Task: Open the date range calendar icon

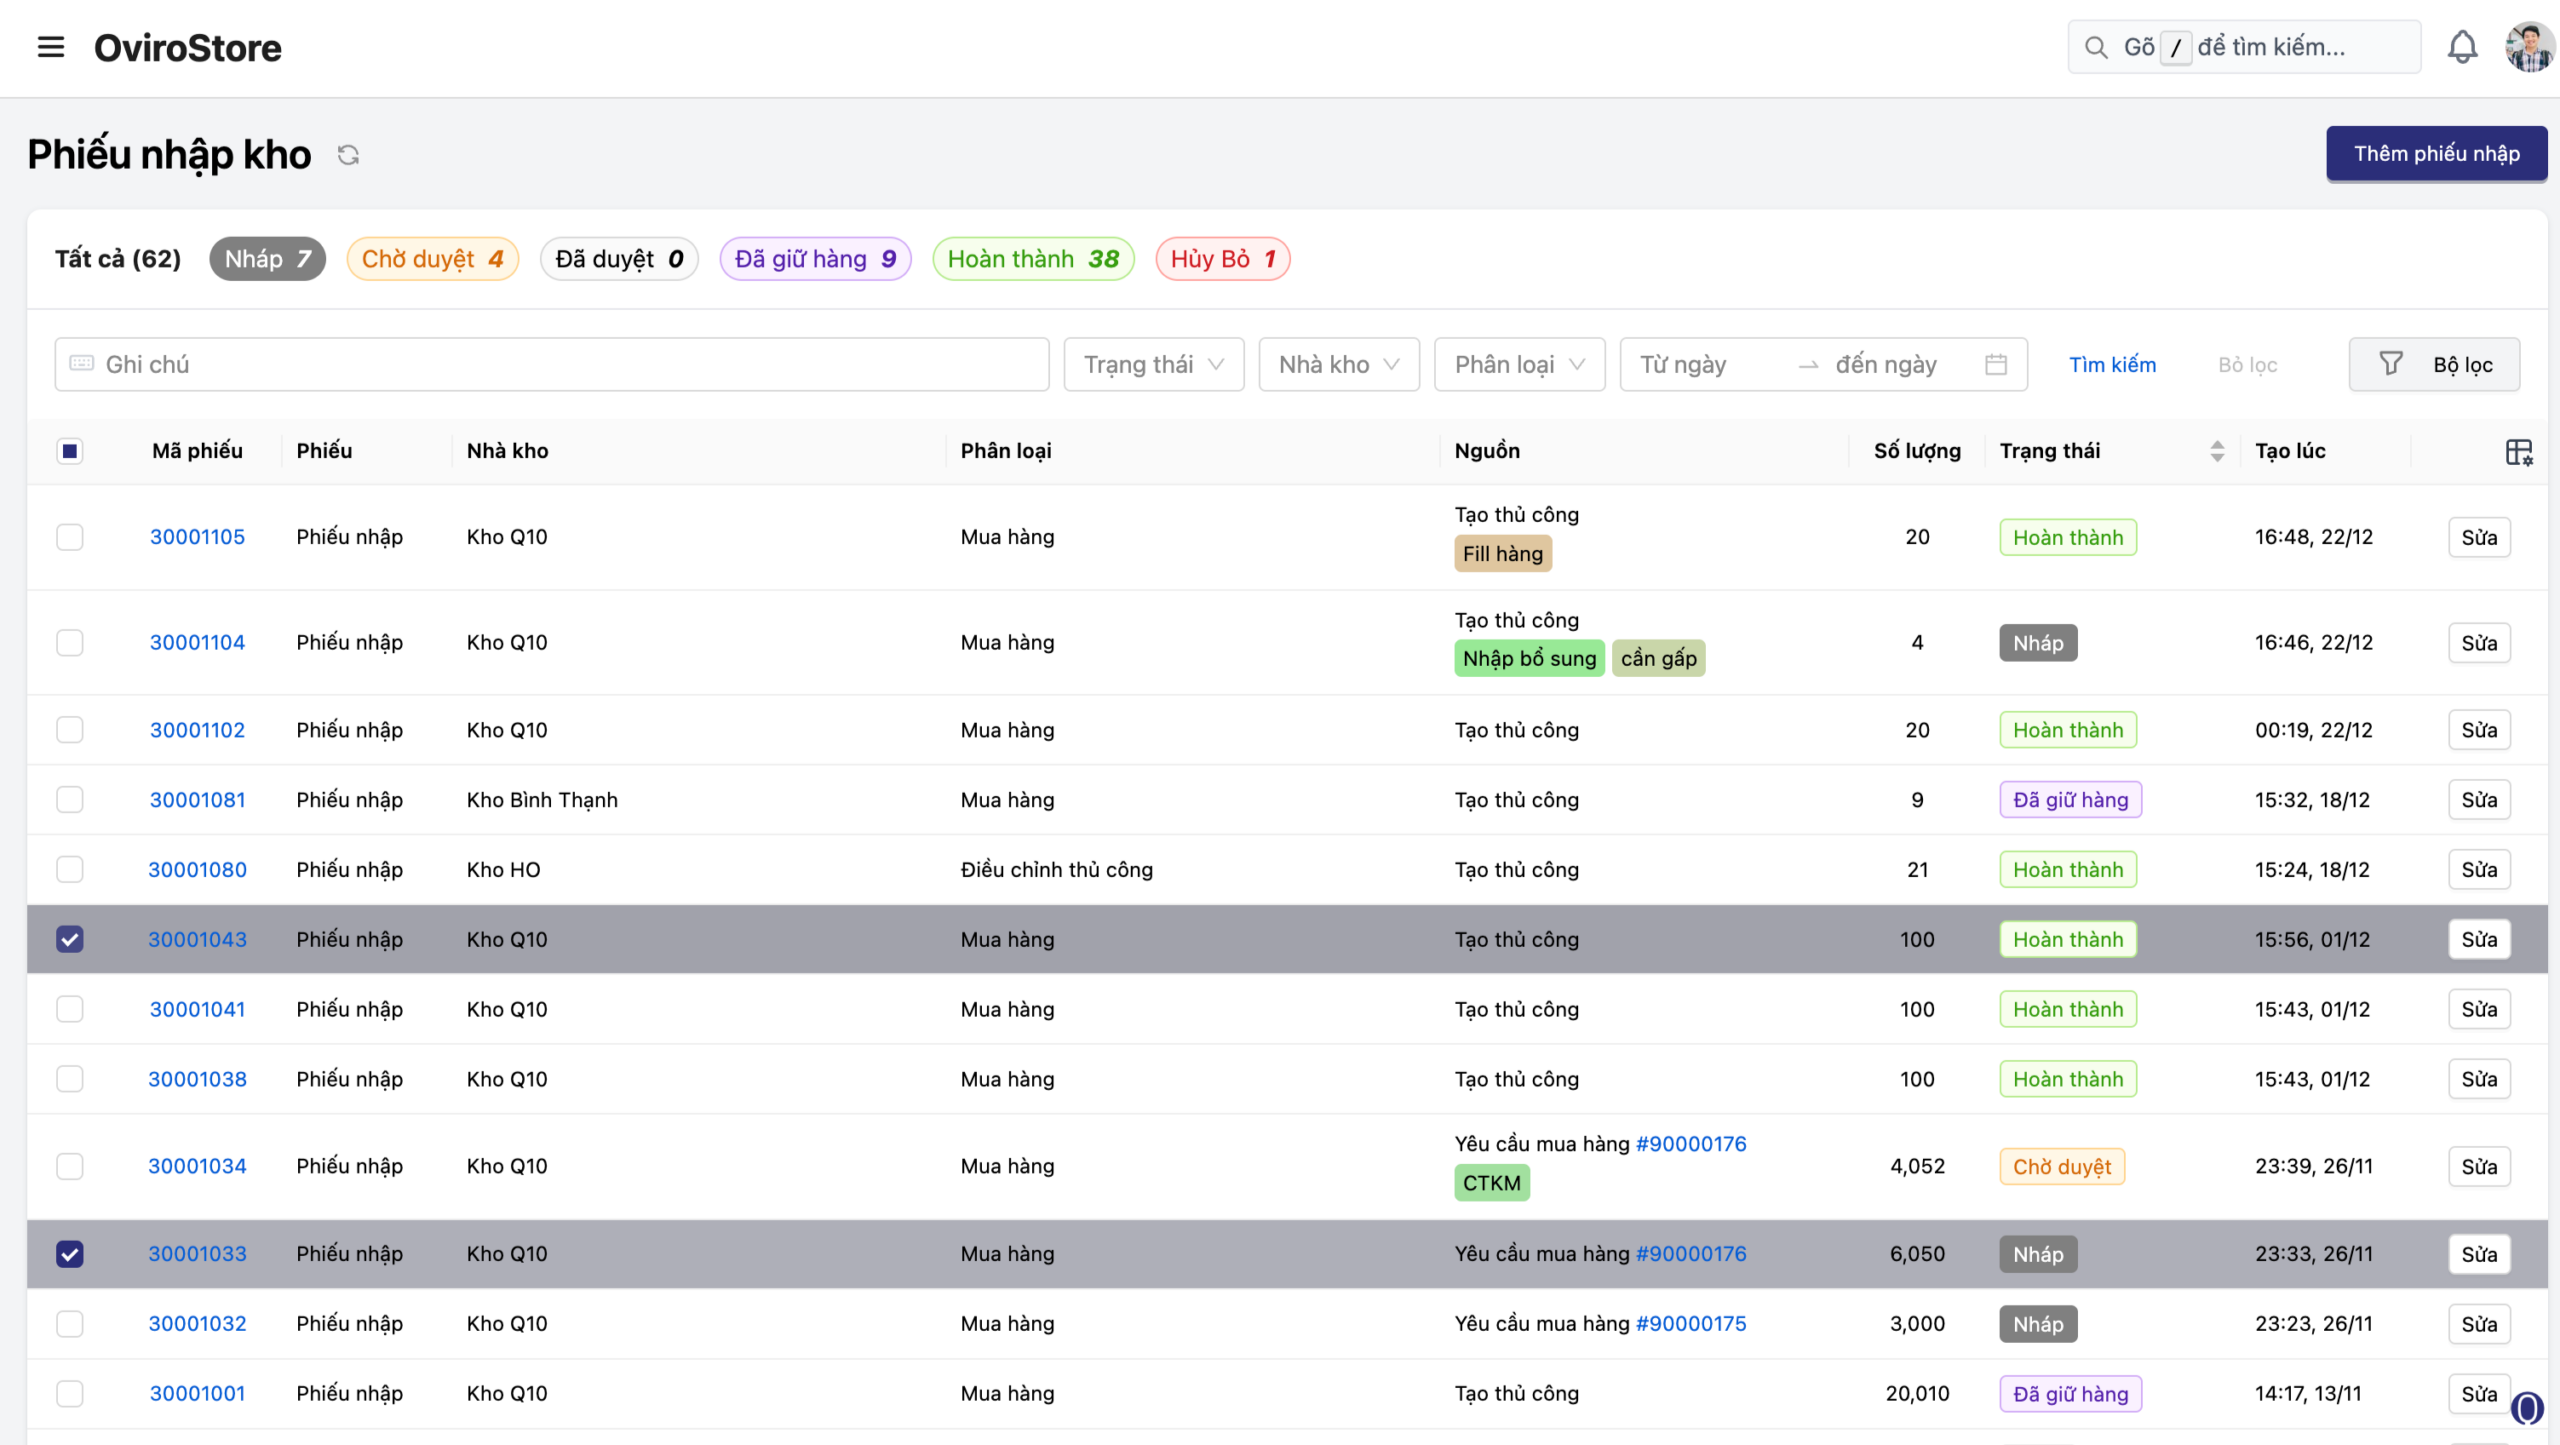Action: 1995,364
